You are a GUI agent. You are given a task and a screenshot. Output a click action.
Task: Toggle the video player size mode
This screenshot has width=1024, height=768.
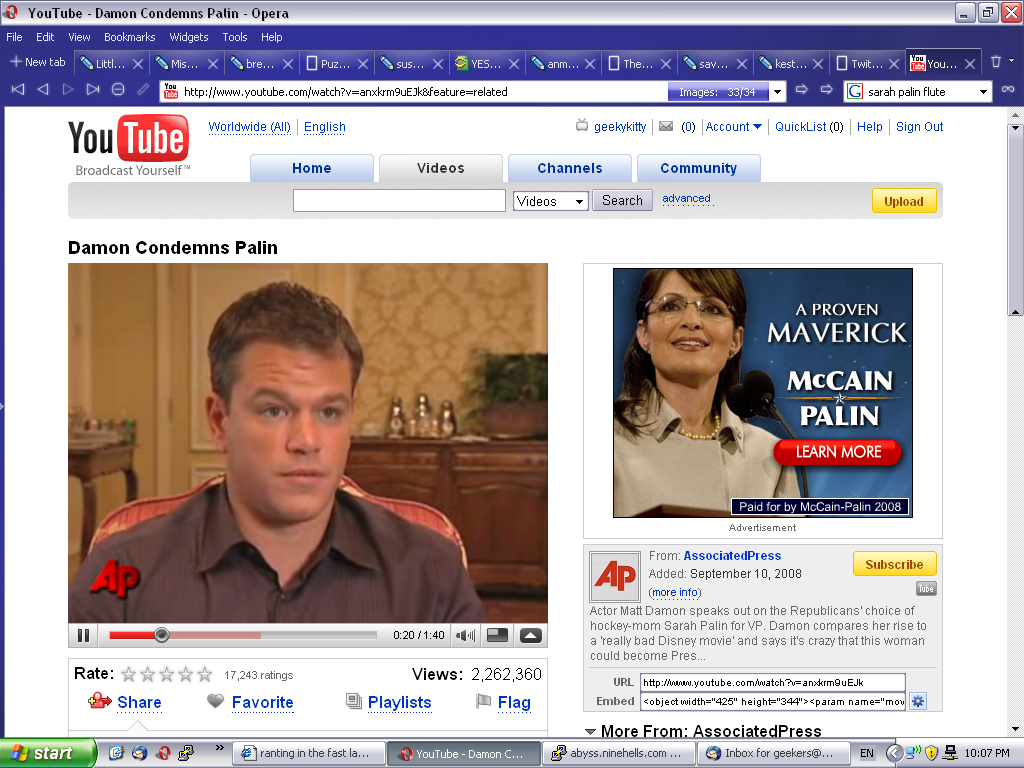coord(497,635)
